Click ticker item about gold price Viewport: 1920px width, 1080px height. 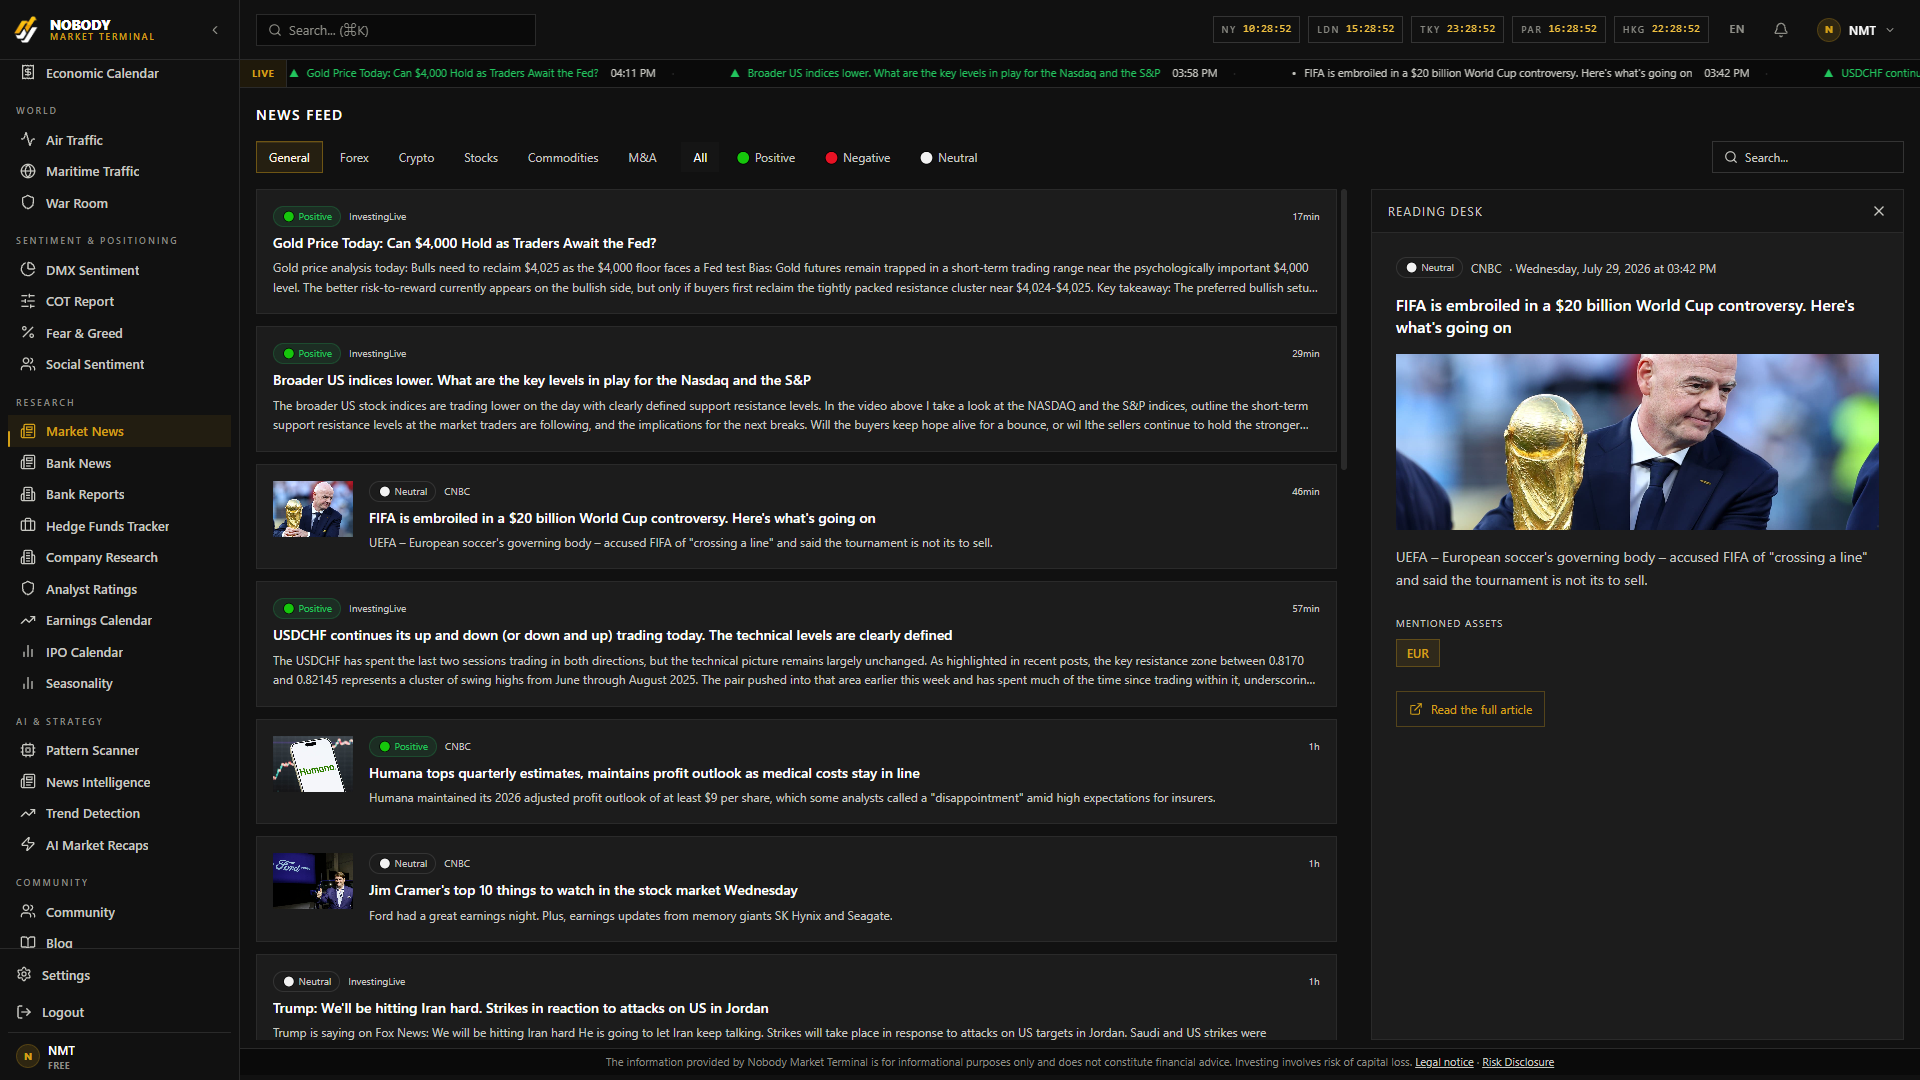click(x=452, y=73)
